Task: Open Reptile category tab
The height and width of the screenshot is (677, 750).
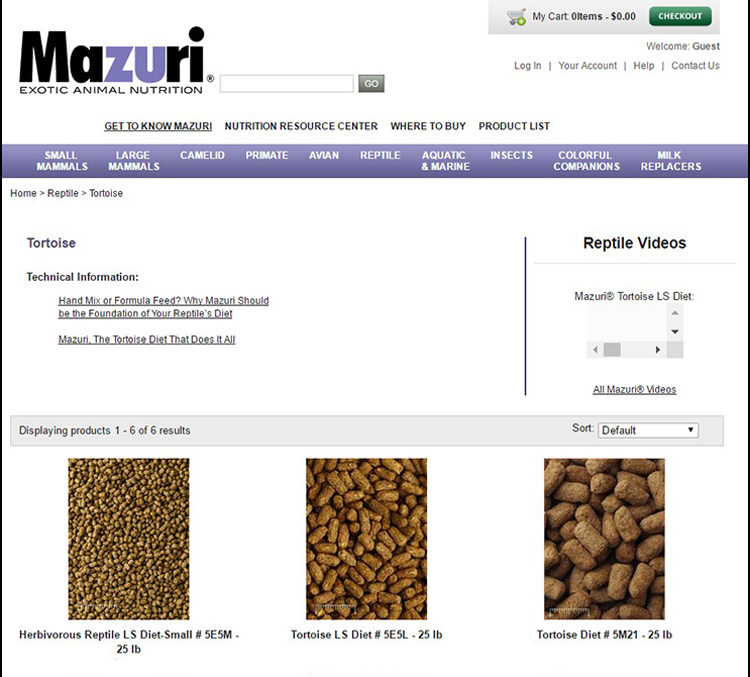Action: [x=380, y=155]
